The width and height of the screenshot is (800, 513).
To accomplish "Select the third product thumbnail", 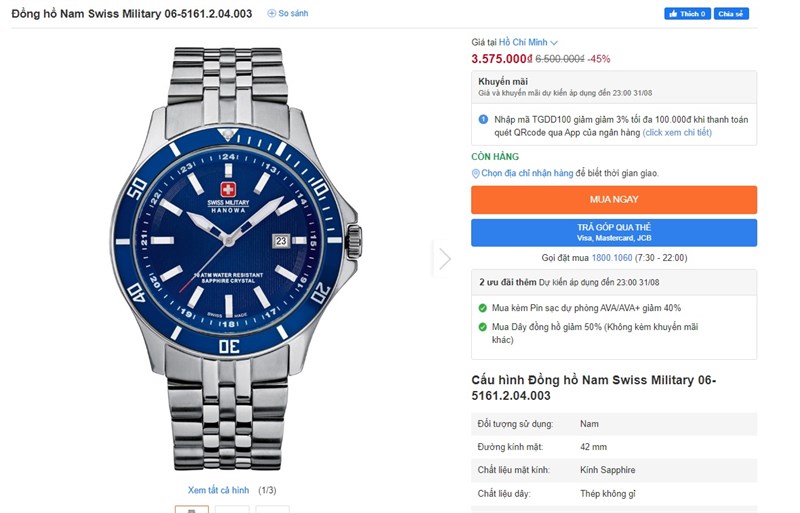I will 272,509.
